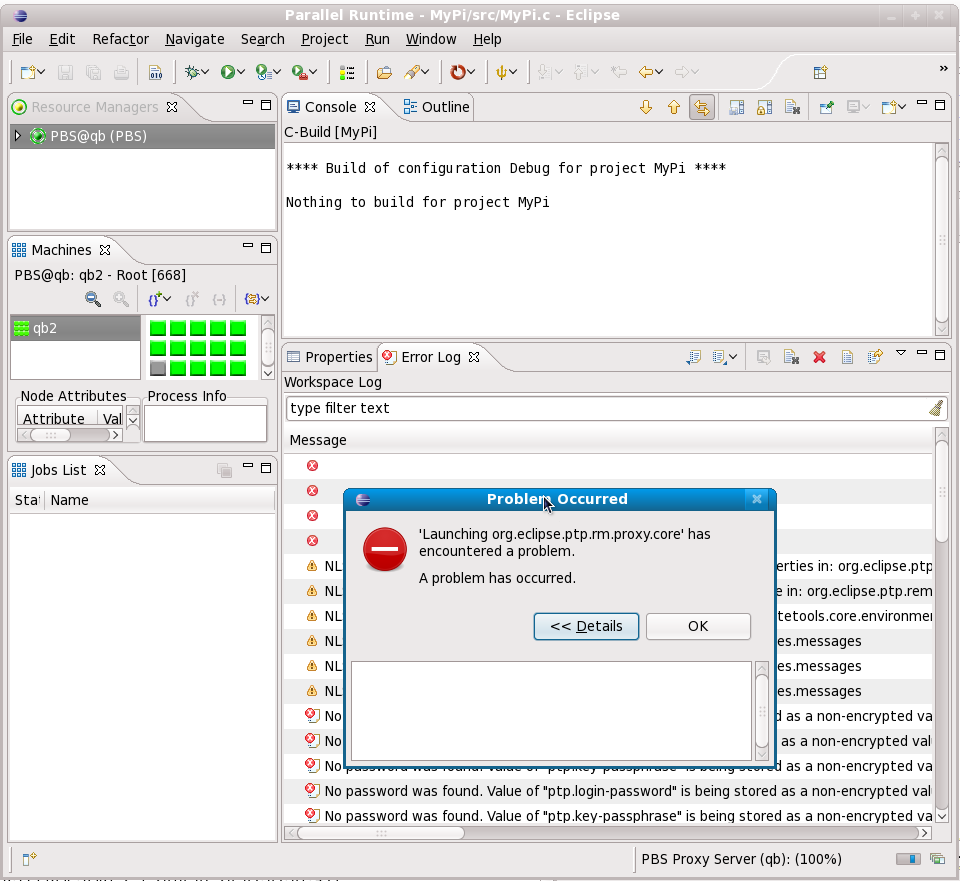The height and width of the screenshot is (881, 960).
Task: Click the PBS Proxy Server progress bar
Action: click(x=908, y=859)
